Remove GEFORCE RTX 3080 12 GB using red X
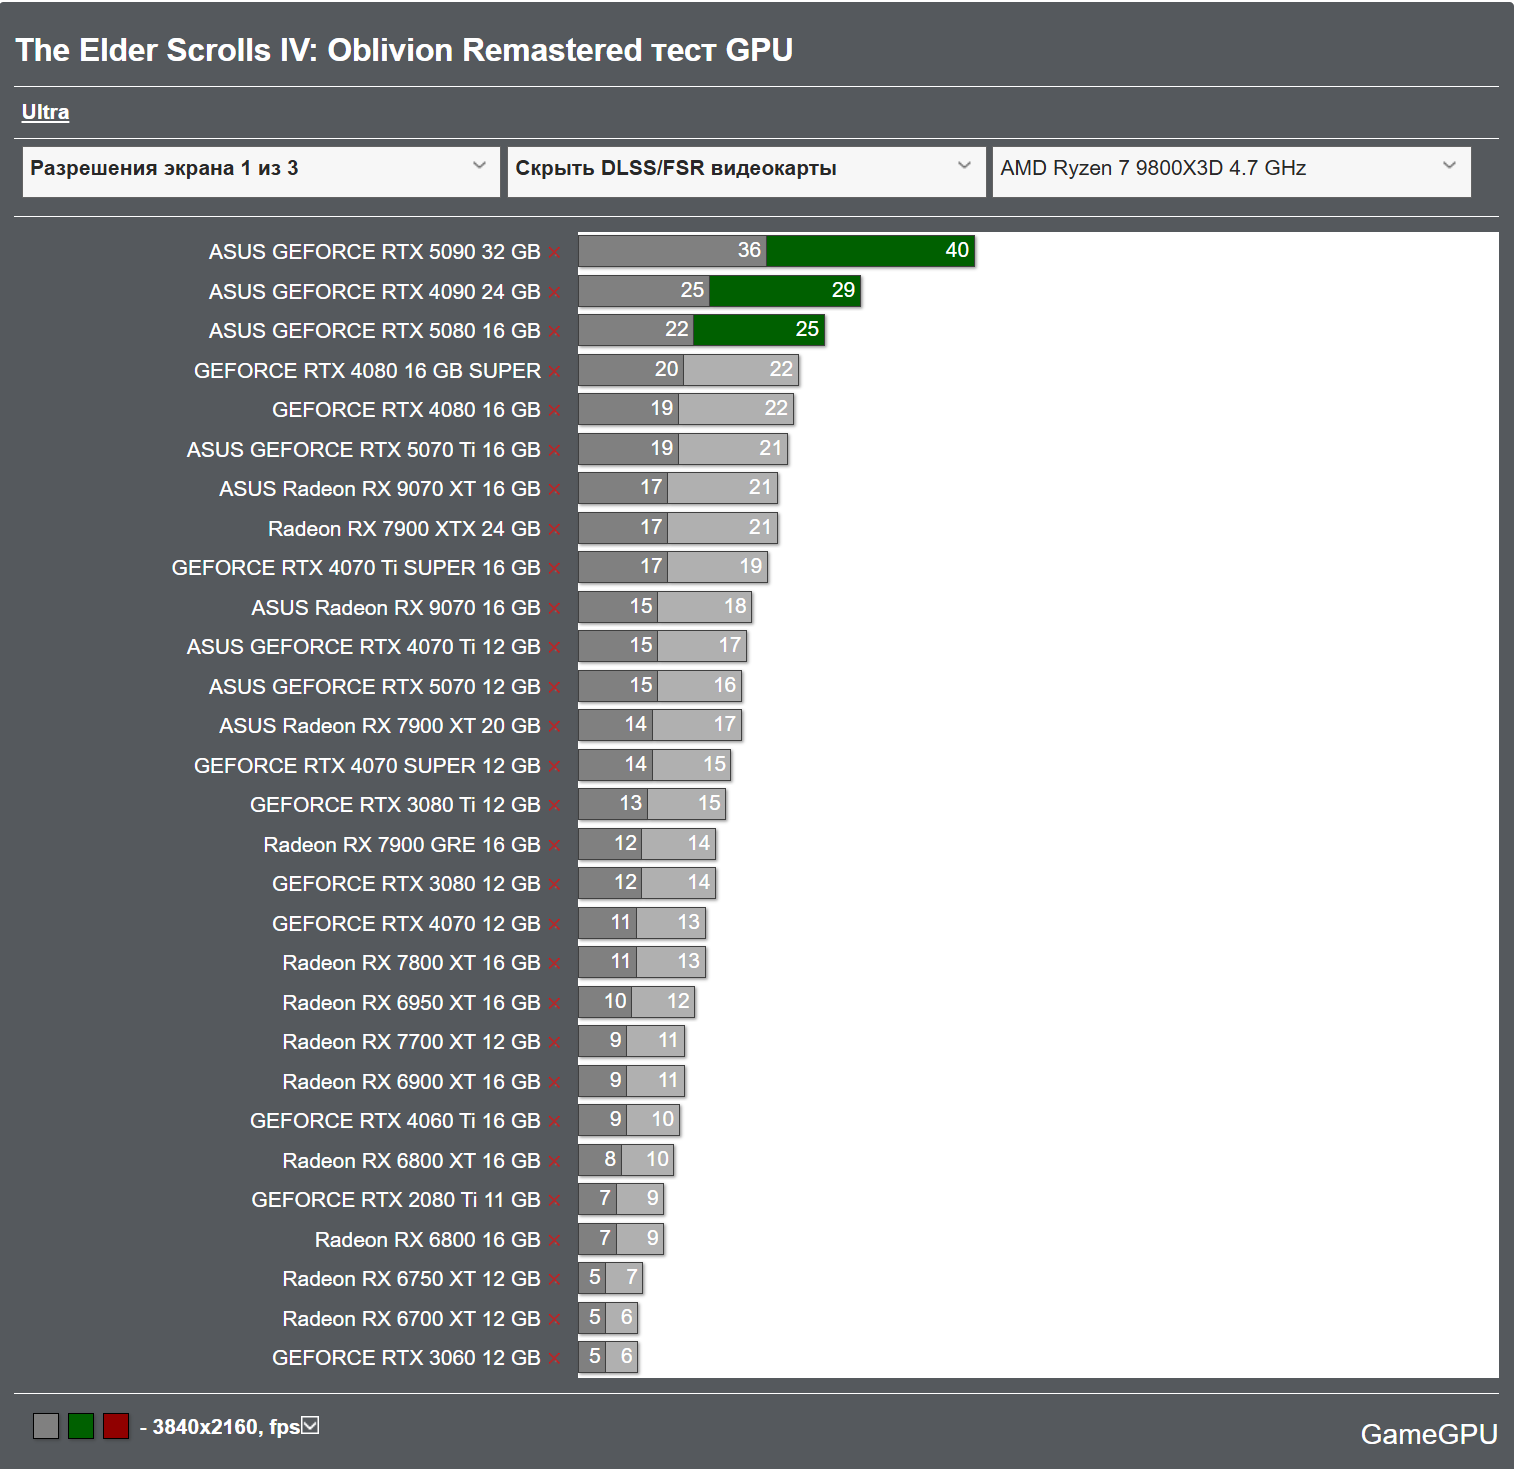This screenshot has height=1469, width=1514. 554,885
